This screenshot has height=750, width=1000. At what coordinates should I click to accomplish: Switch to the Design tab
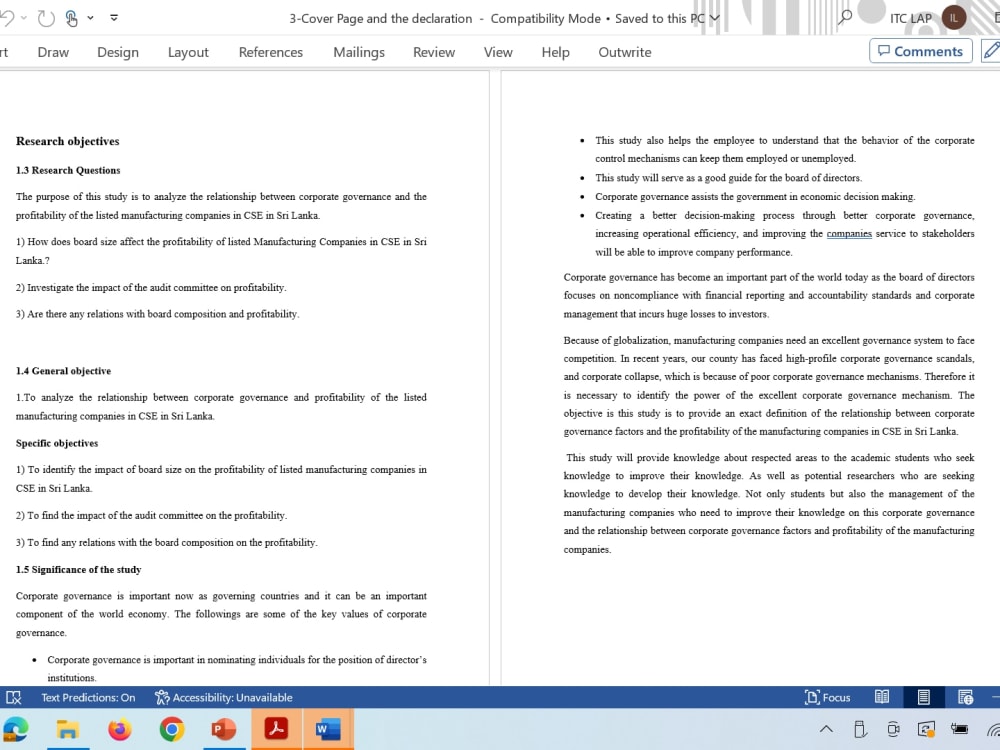tap(118, 52)
